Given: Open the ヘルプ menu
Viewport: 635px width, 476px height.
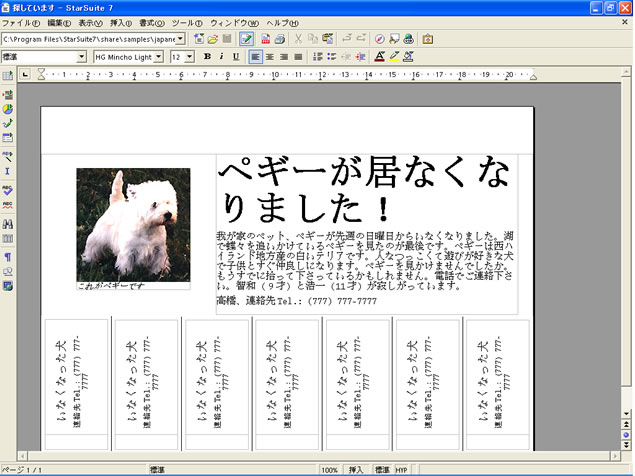Looking at the screenshot, I should click(283, 23).
